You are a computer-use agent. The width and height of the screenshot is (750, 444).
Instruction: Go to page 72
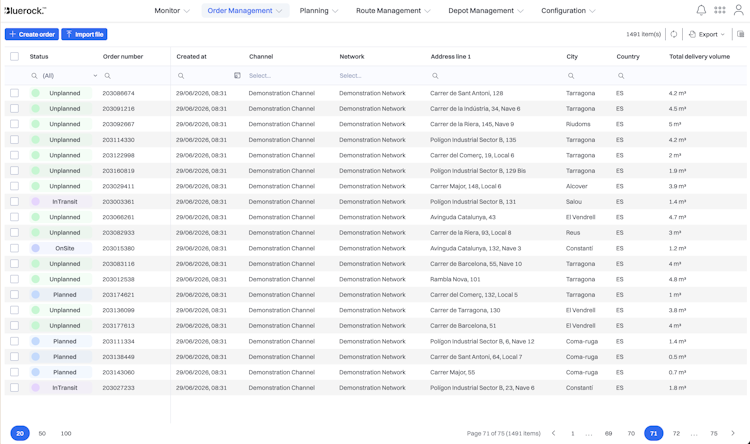click(x=676, y=433)
